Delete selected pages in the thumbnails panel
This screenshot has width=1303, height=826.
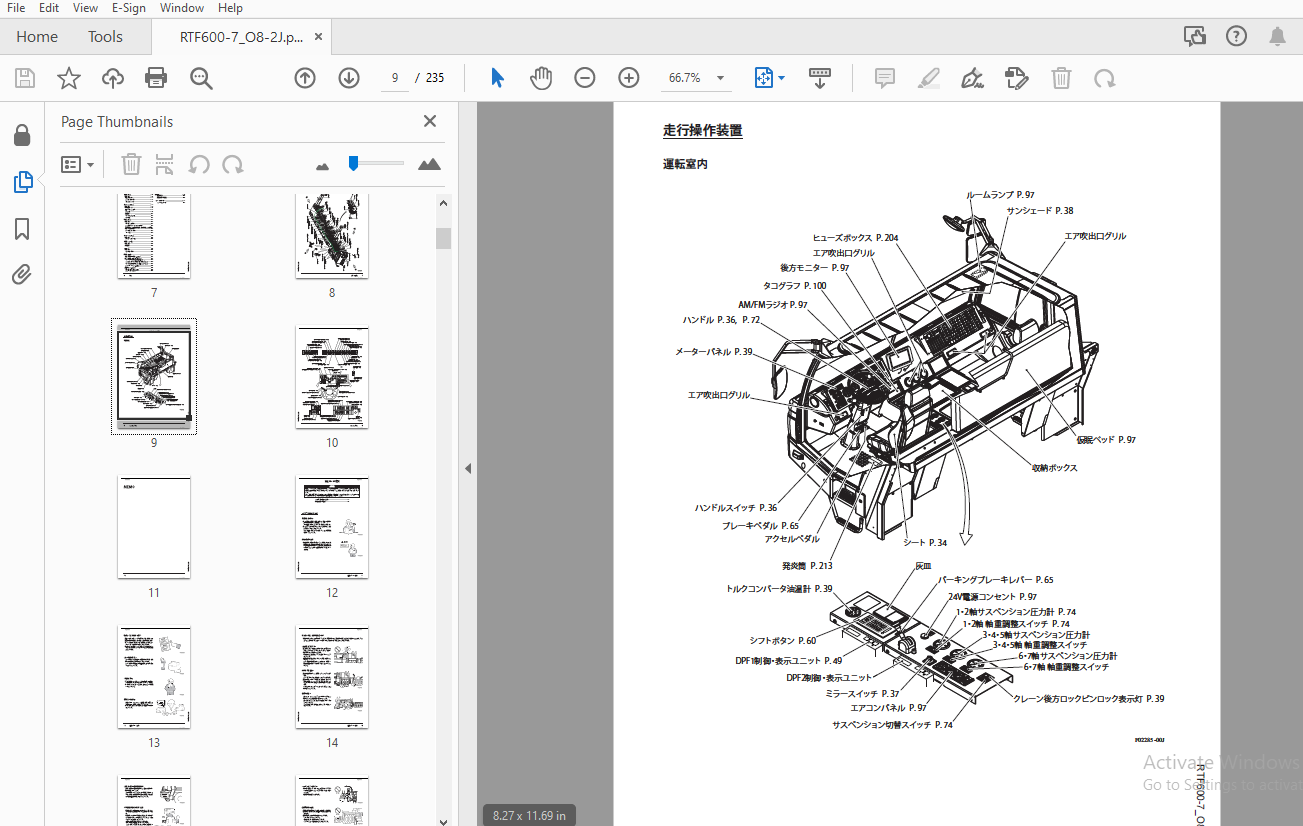click(132, 164)
